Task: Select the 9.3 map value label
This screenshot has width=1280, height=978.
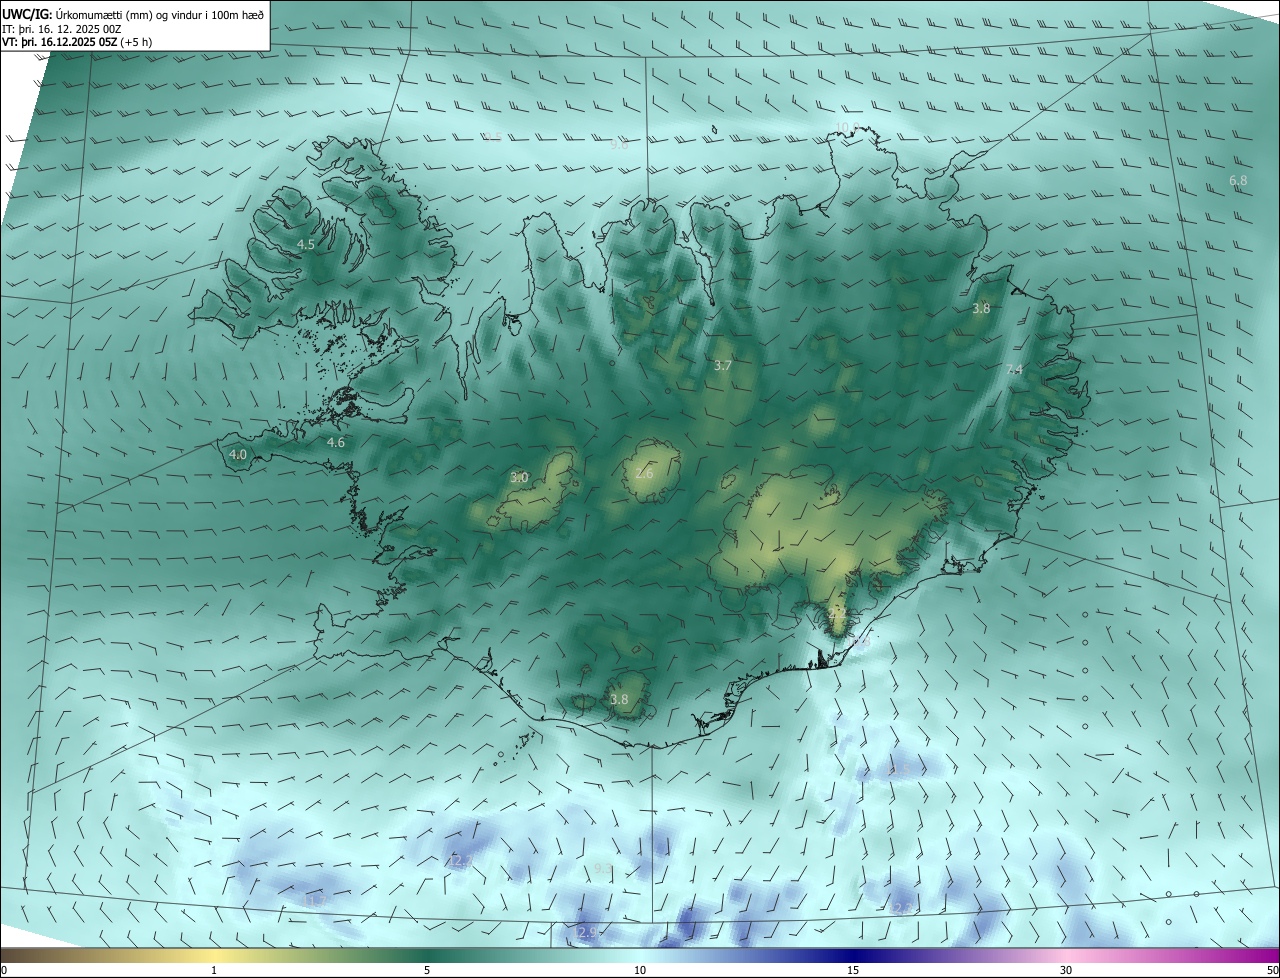Action: [x=603, y=868]
